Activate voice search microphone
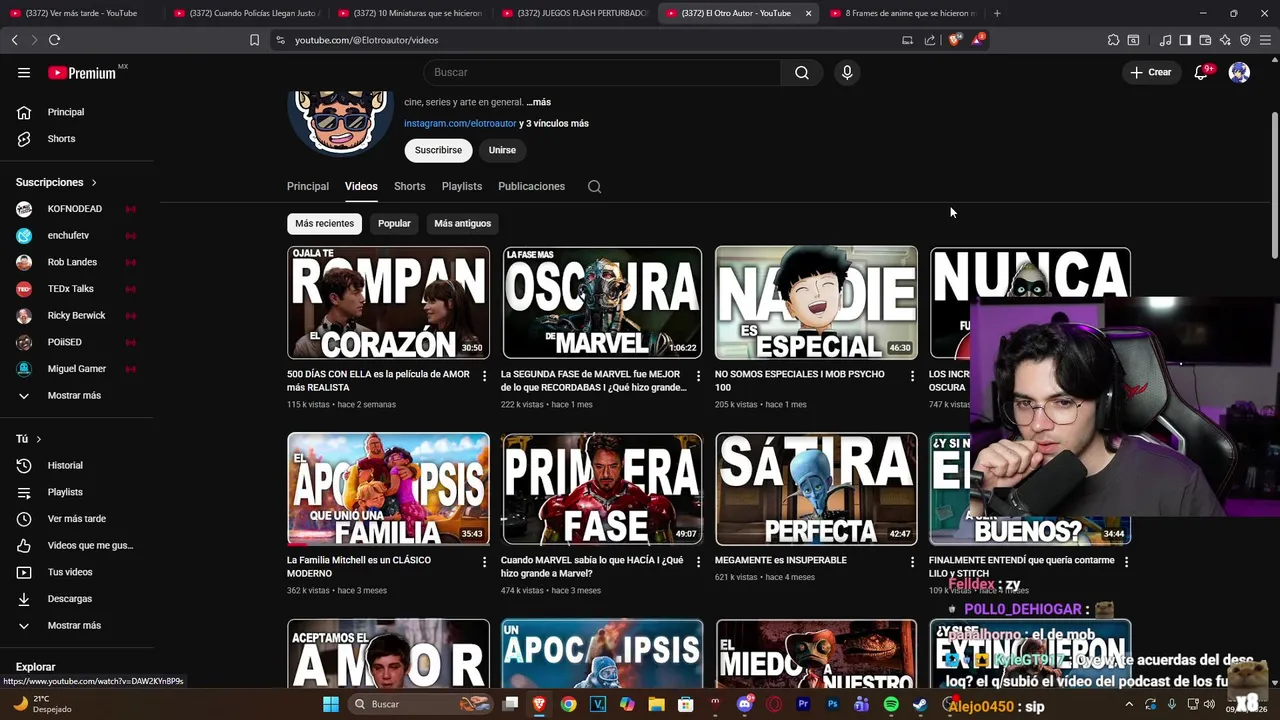This screenshot has width=1280, height=720. pos(847,72)
